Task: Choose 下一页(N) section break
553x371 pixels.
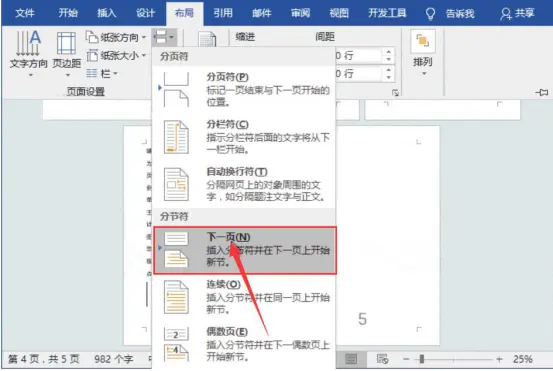Action: [245, 250]
